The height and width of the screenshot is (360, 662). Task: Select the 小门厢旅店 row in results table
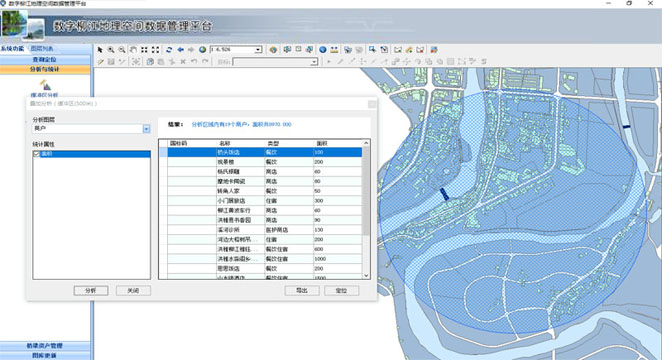click(265, 201)
